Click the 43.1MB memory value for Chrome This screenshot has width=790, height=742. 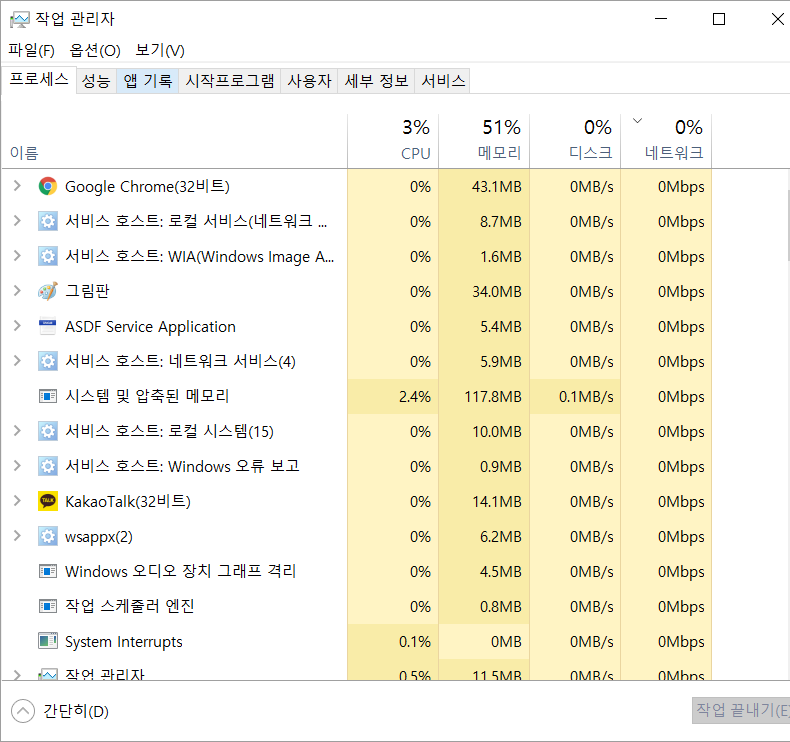coord(496,187)
